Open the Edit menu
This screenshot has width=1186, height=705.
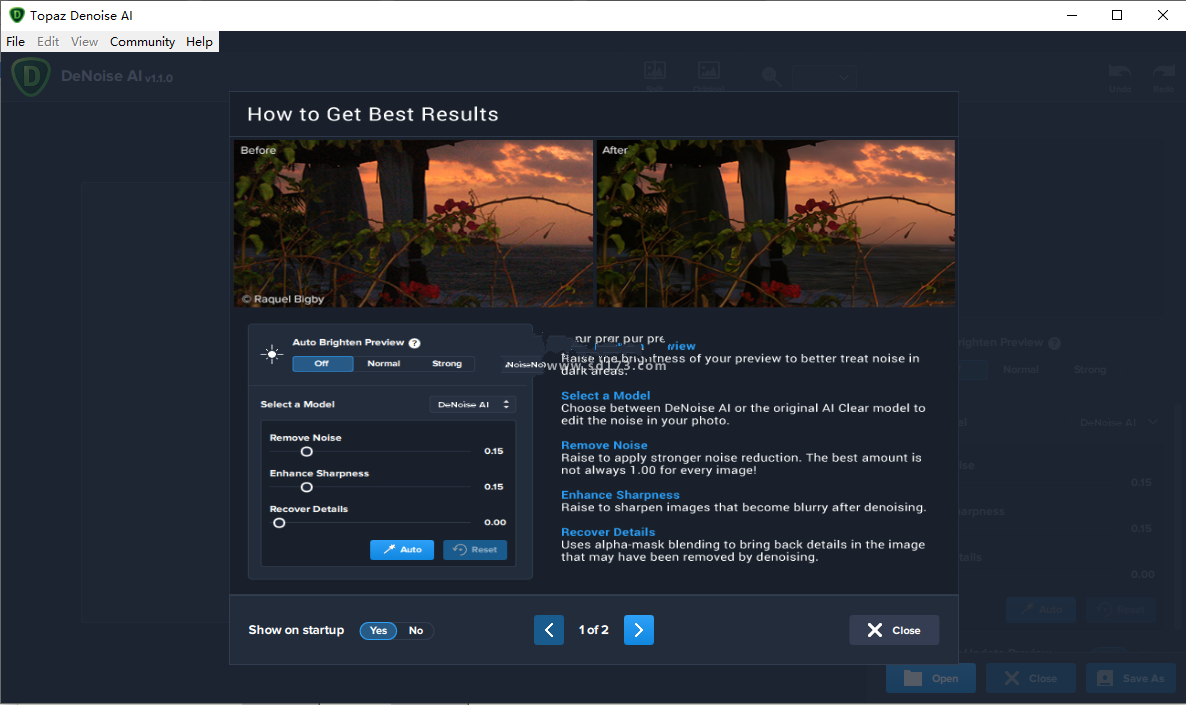click(48, 42)
